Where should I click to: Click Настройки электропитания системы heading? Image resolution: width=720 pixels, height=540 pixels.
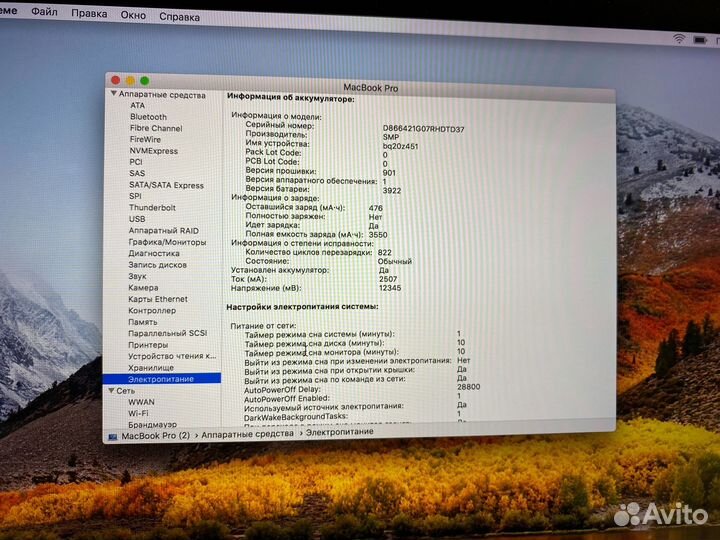coord(302,307)
